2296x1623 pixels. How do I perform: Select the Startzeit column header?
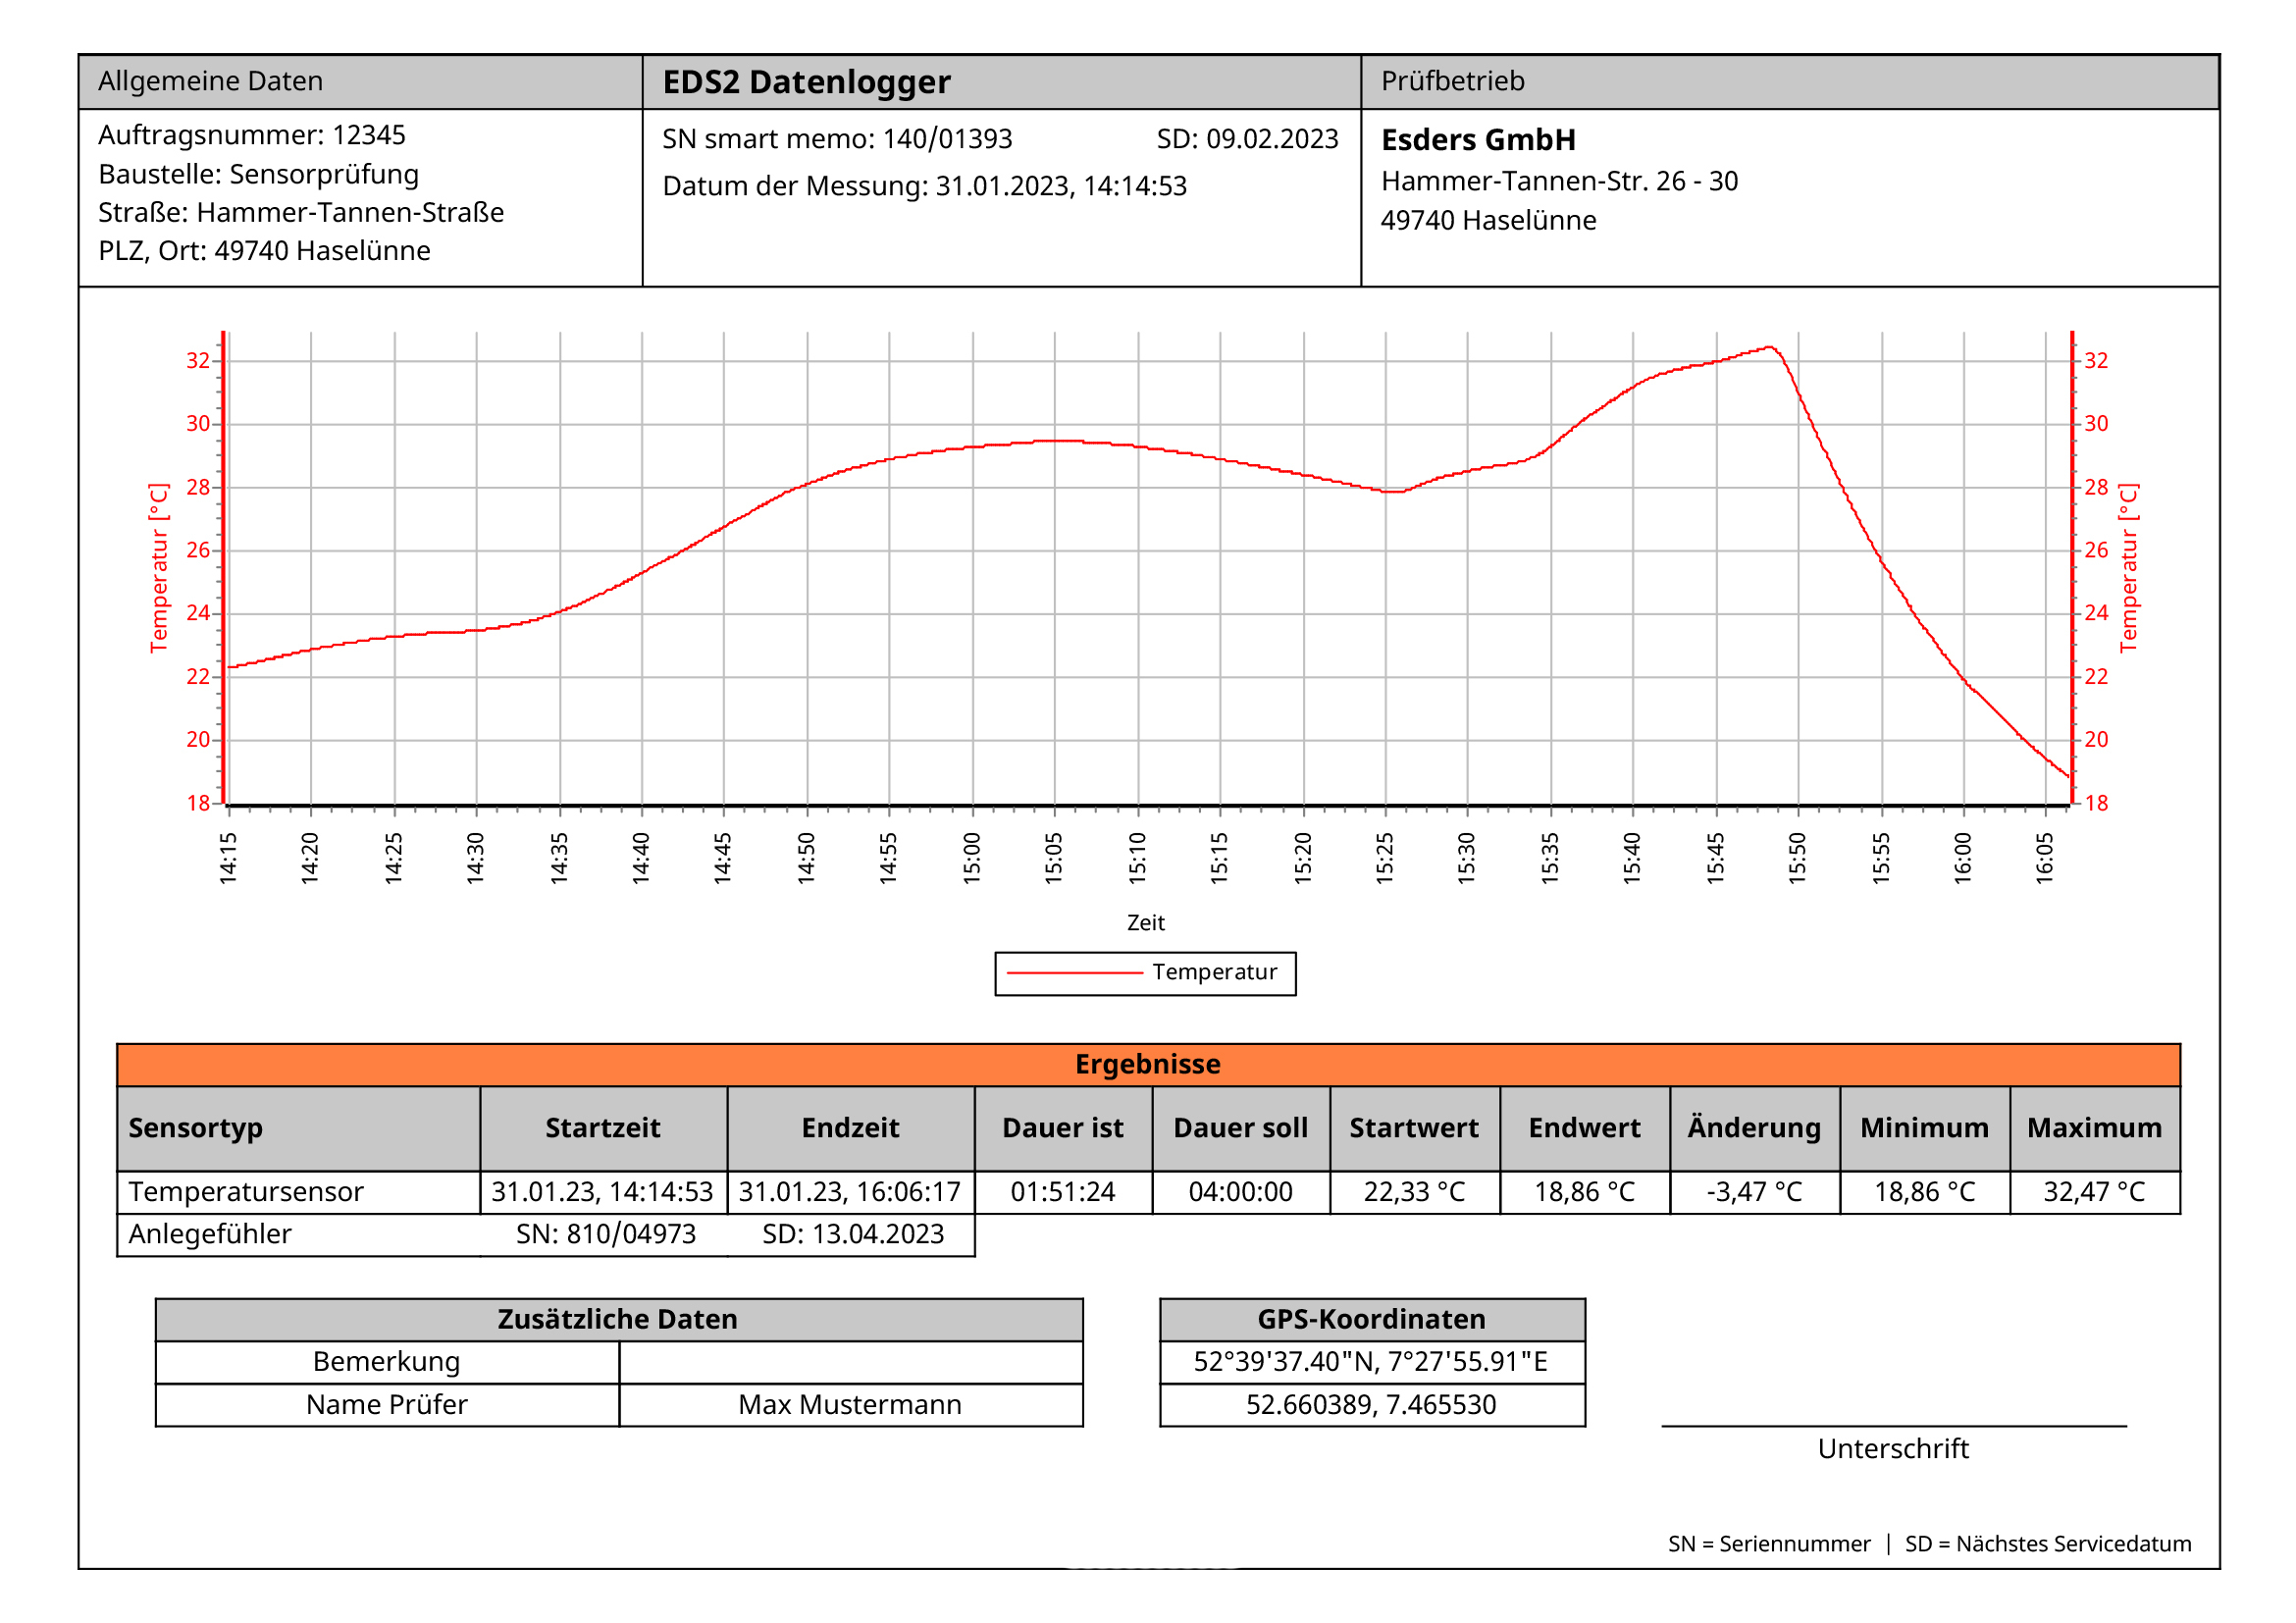tap(603, 1128)
